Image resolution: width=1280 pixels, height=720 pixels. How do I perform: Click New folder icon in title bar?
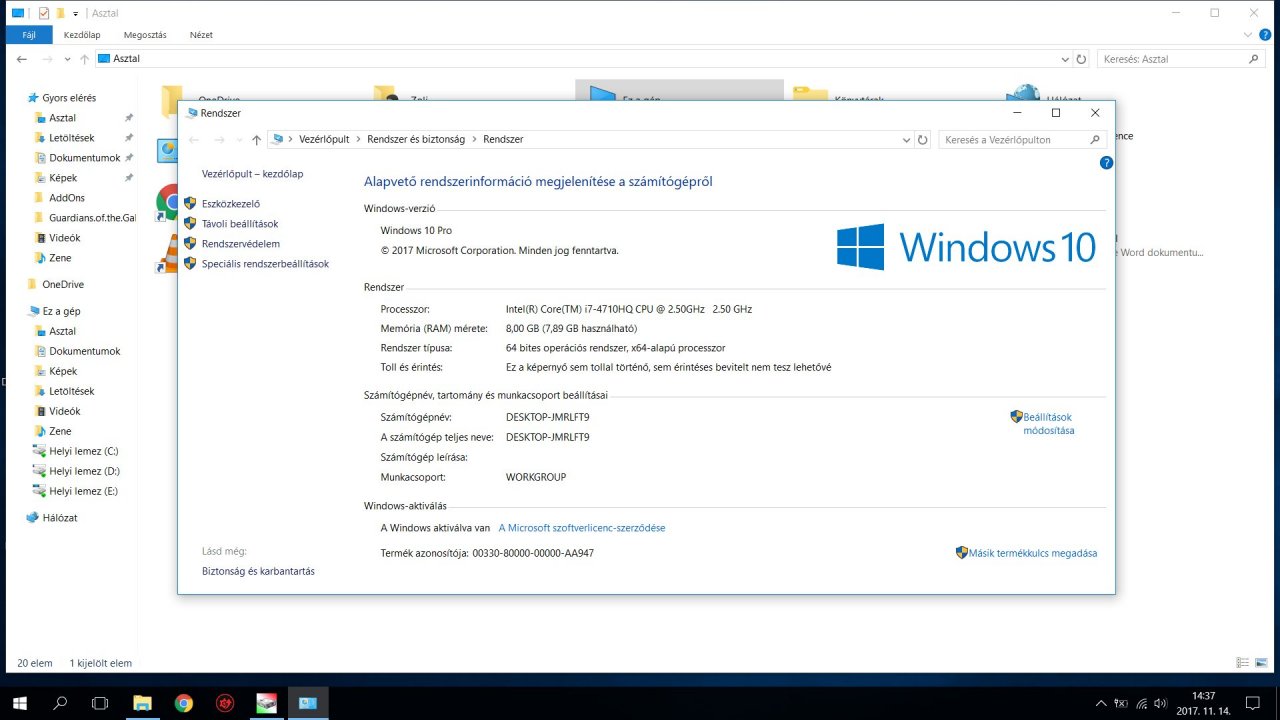(x=60, y=13)
